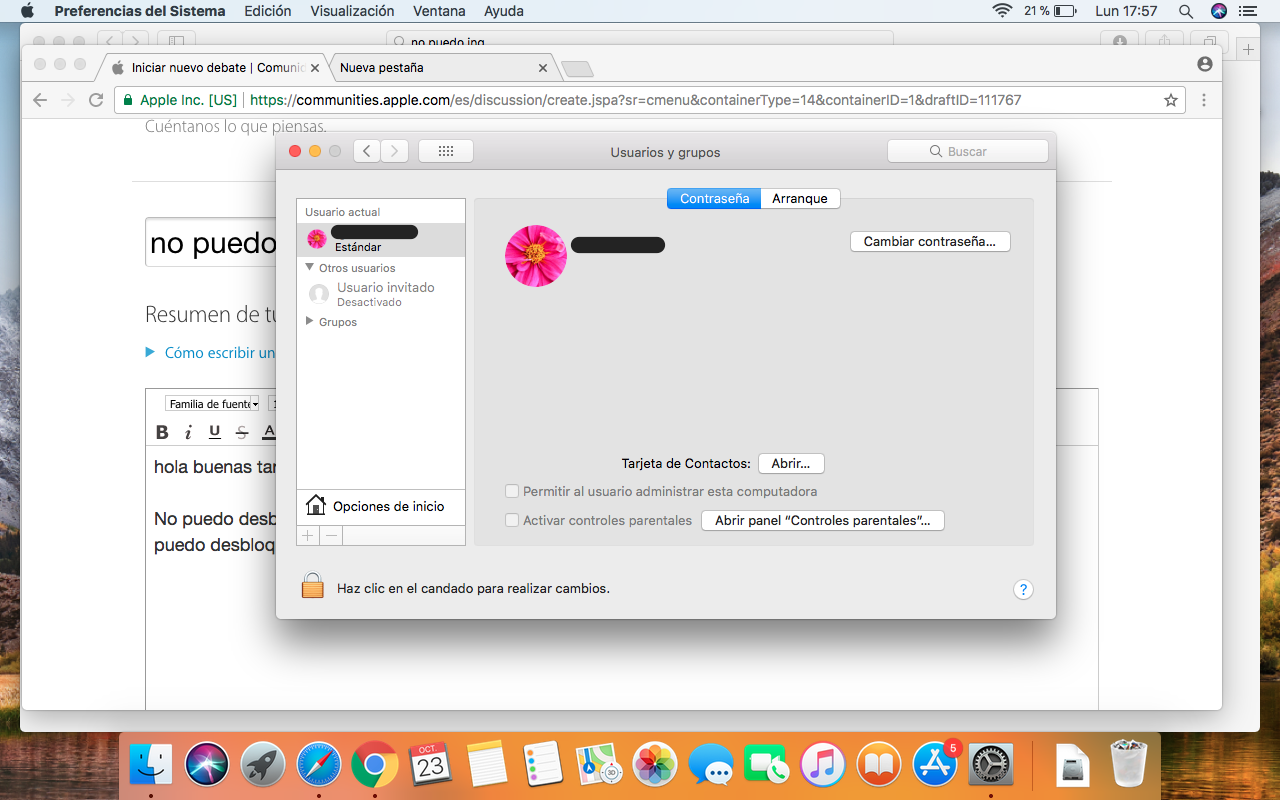
Task: Open Calendar from the Dock
Action: click(431, 765)
